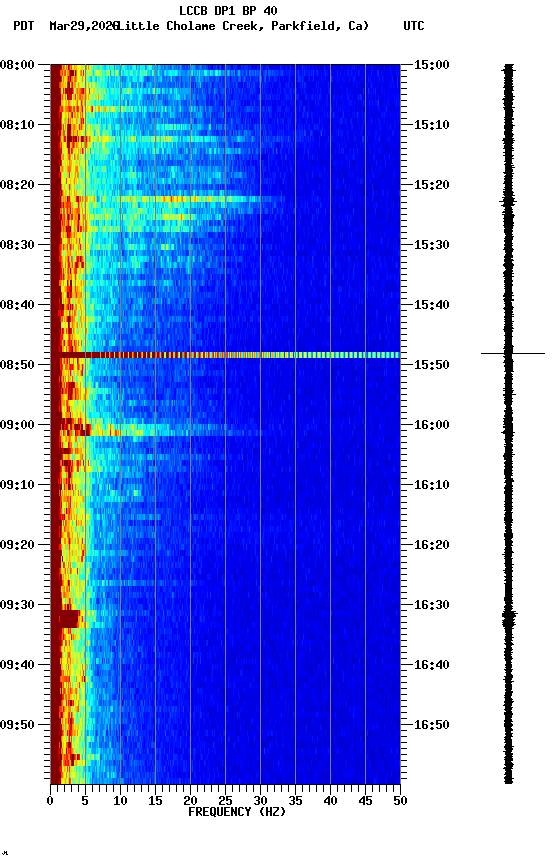Click the 08:00 PDT time label

click(x=17, y=65)
